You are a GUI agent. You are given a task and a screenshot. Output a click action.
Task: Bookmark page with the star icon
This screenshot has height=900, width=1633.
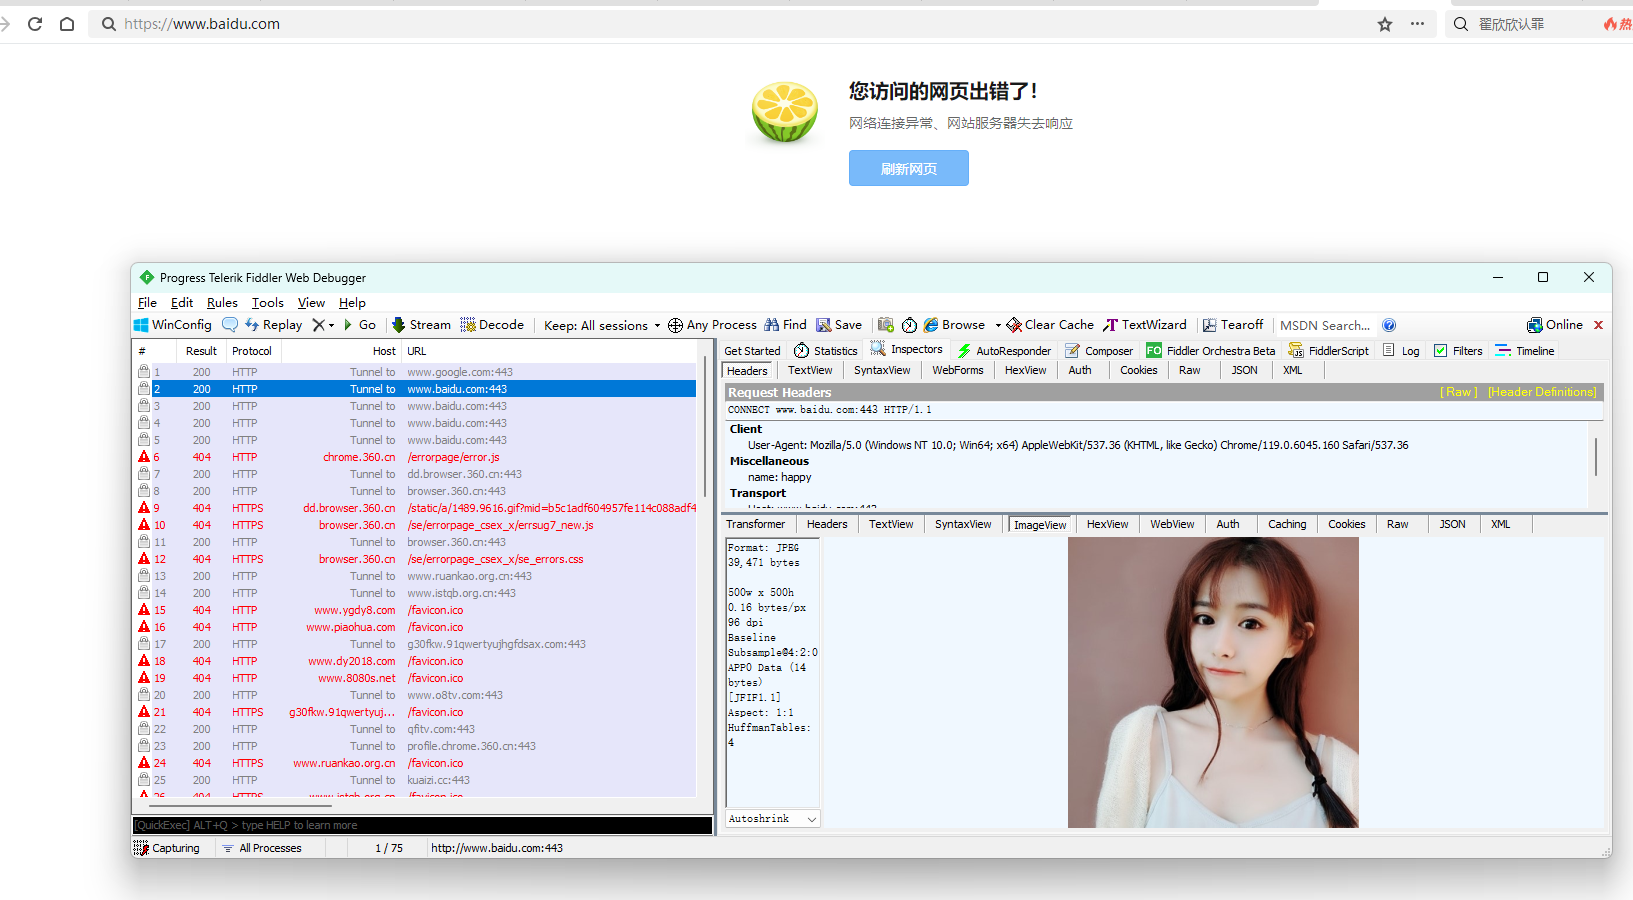pyautogui.click(x=1385, y=24)
